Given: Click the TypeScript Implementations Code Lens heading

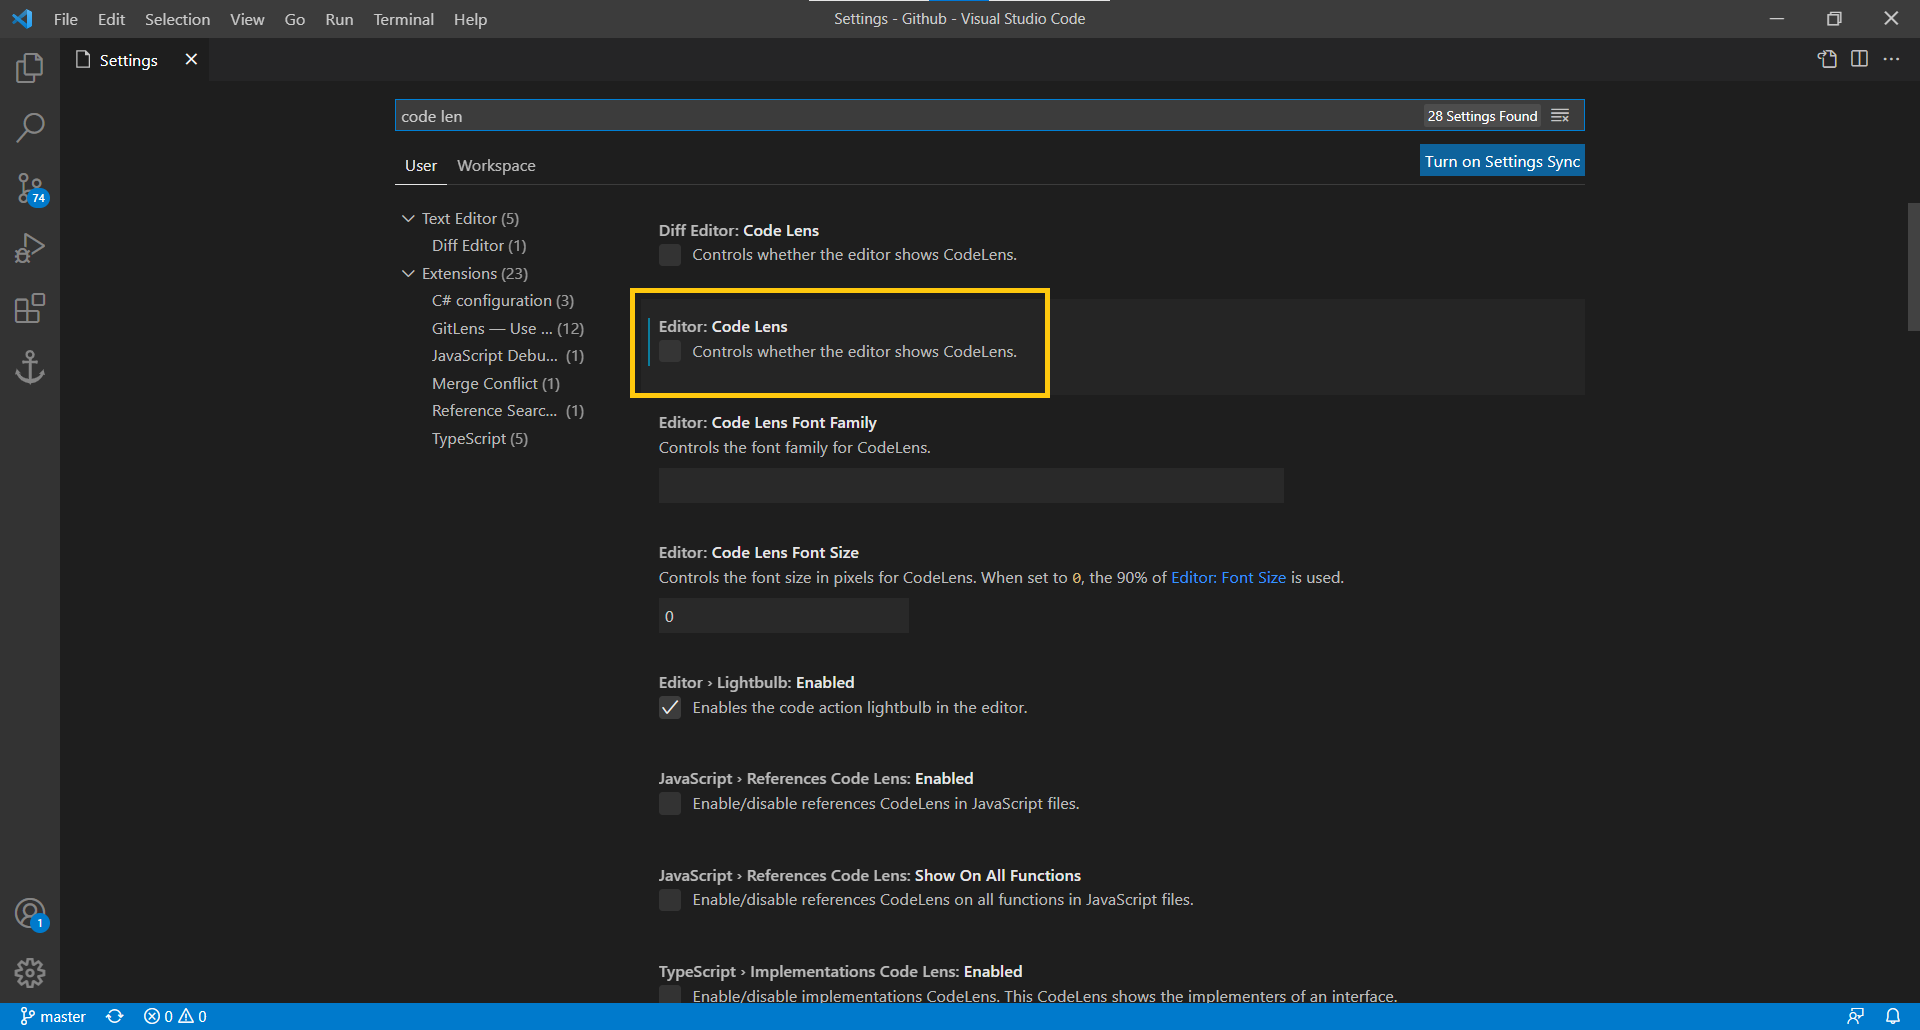Looking at the screenshot, I should 840,972.
